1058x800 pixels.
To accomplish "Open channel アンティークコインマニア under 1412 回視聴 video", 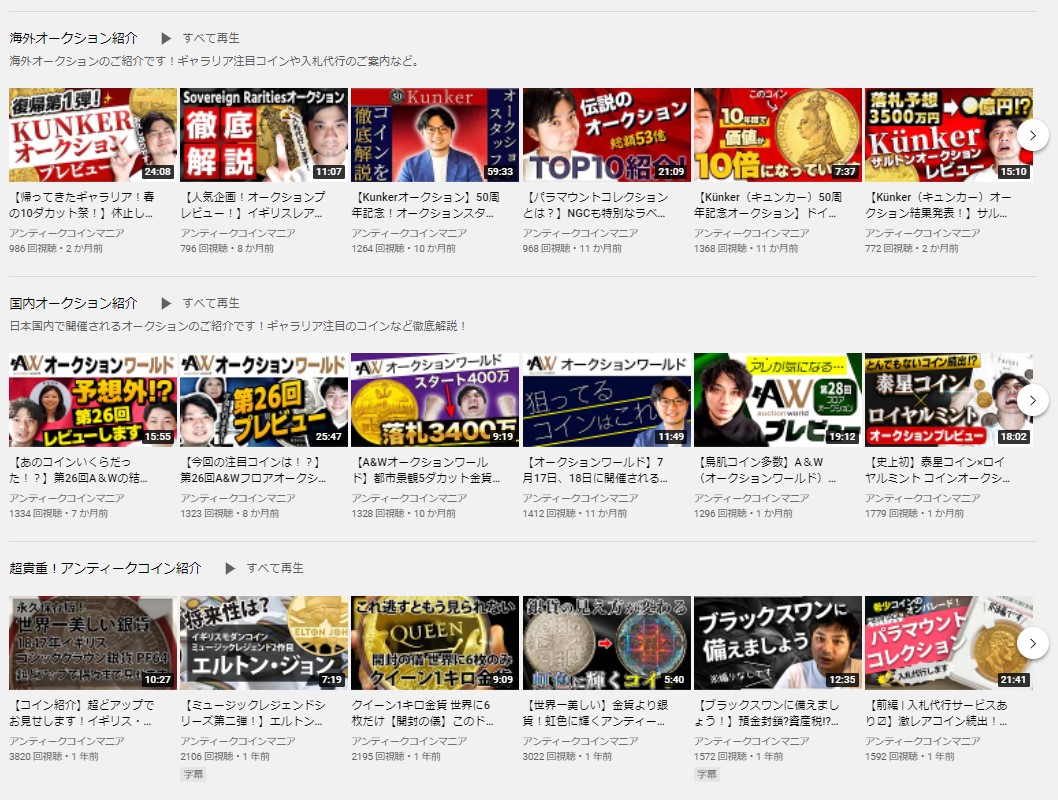I will pos(580,498).
